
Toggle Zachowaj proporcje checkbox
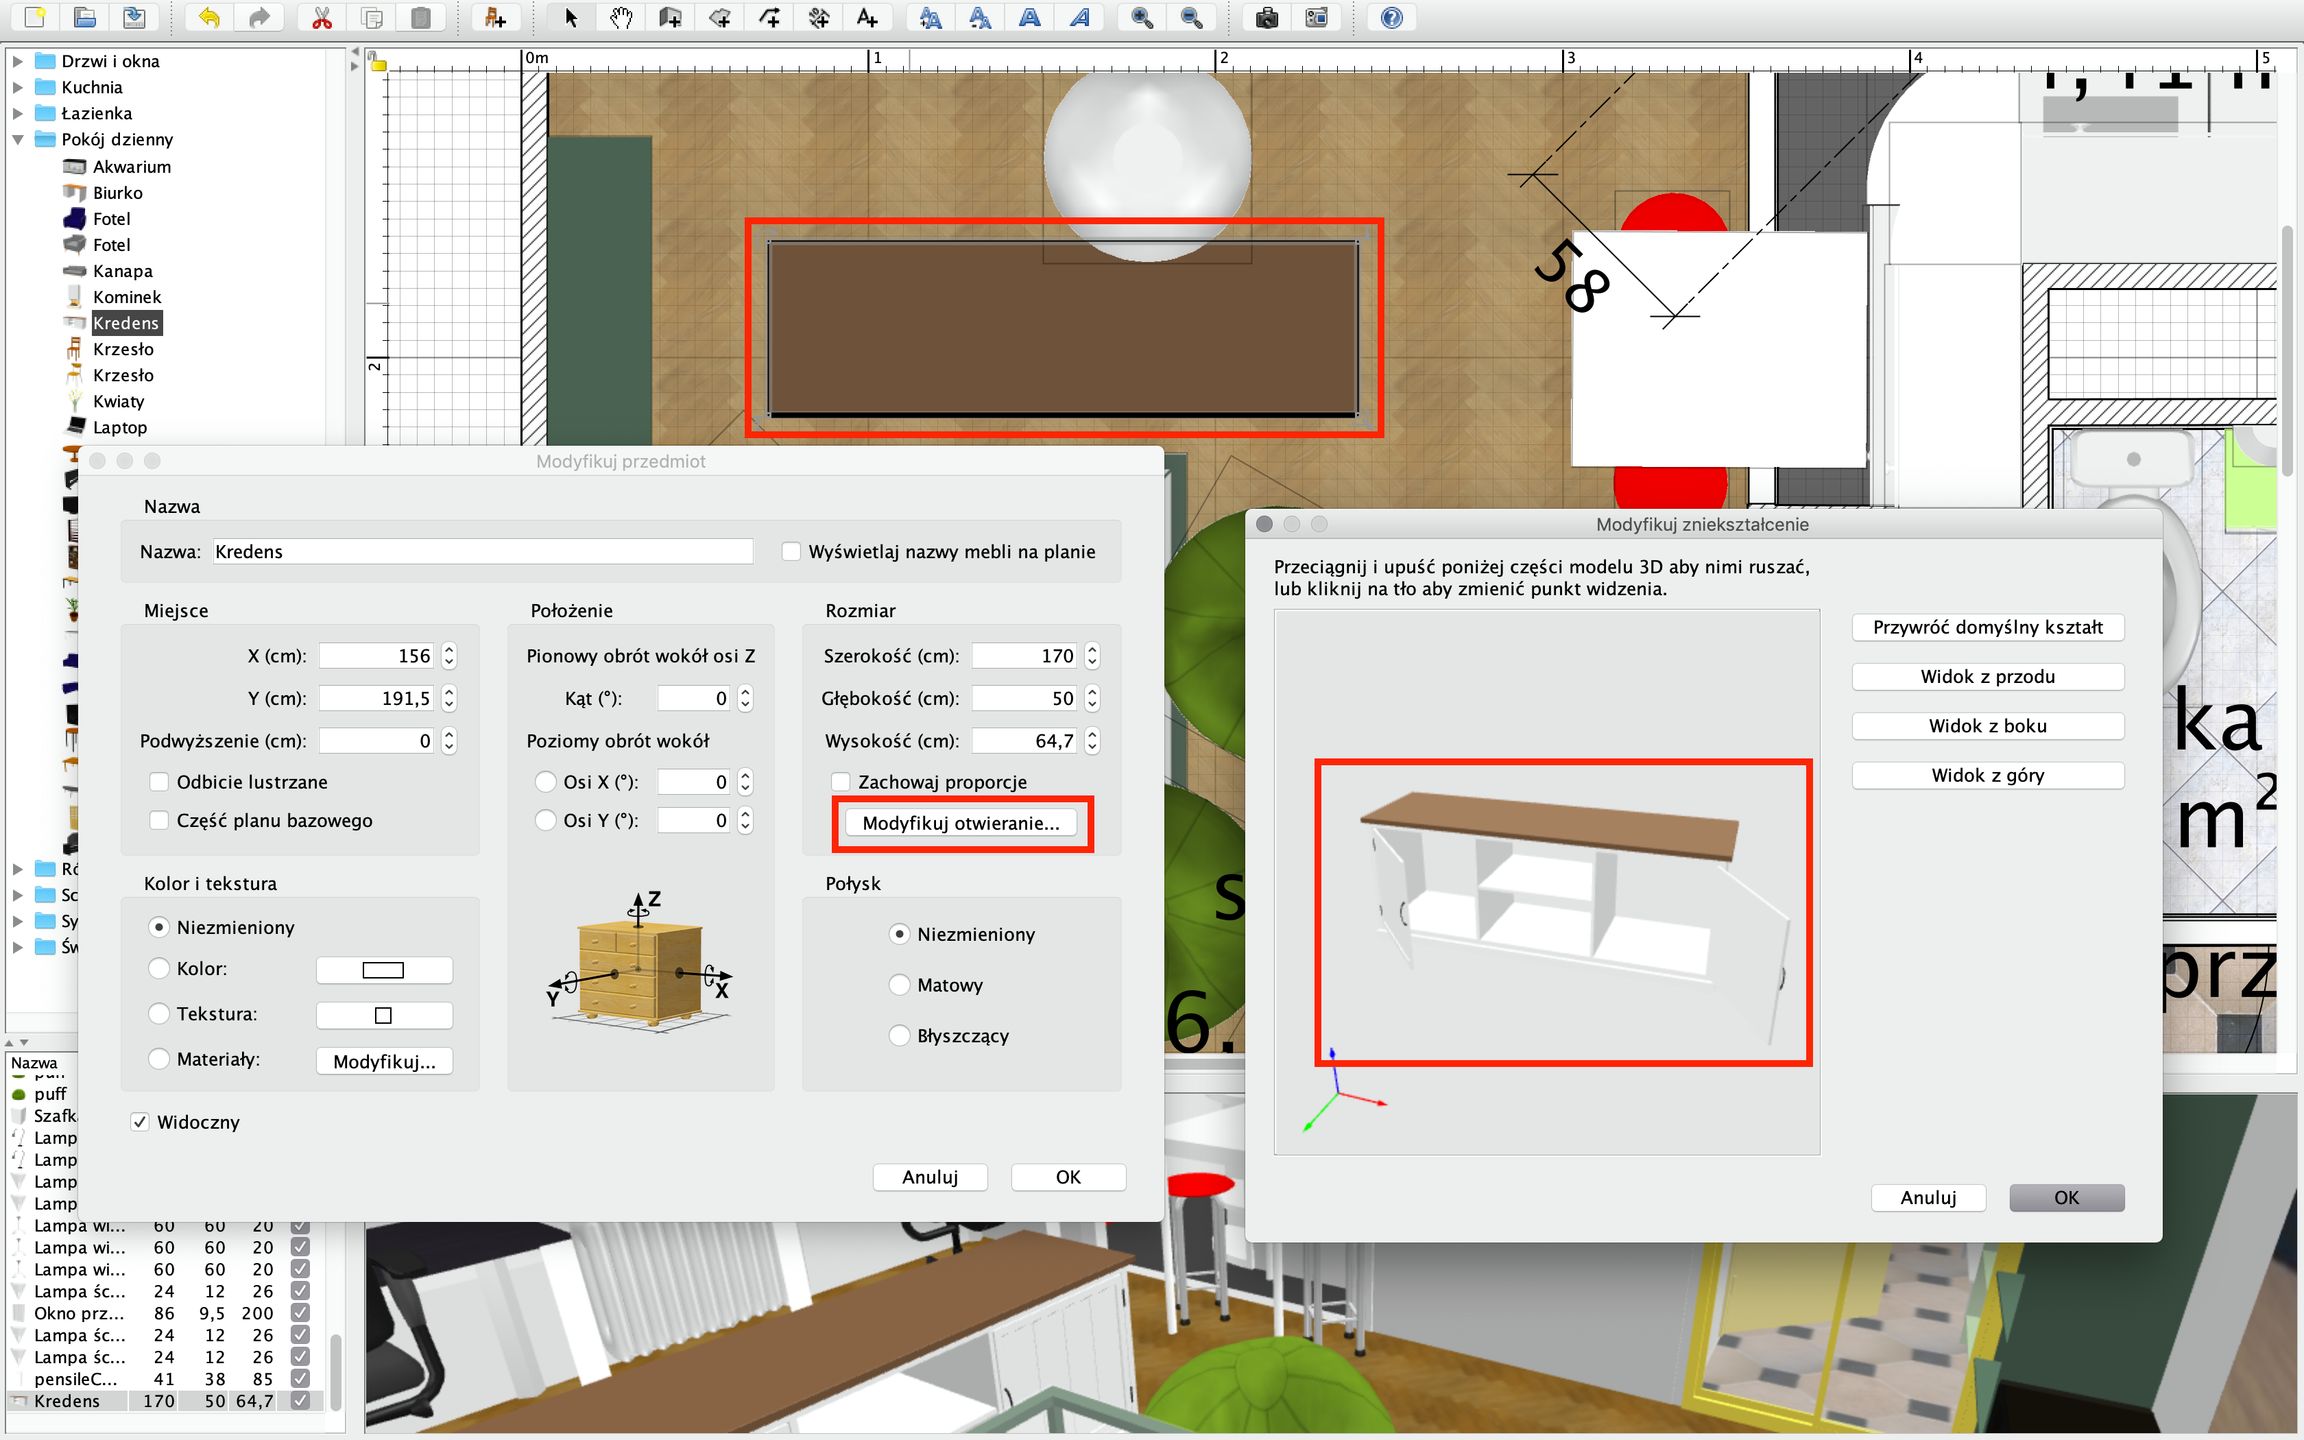click(841, 782)
